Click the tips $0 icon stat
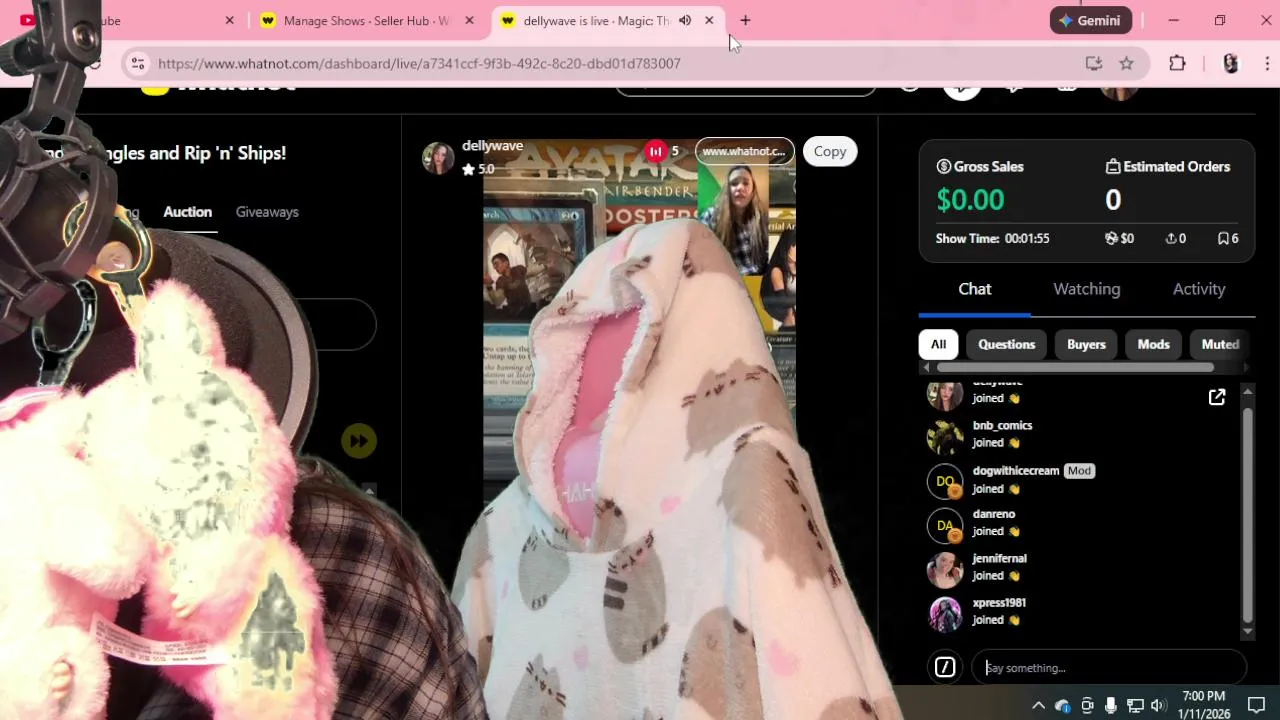Screen dimensions: 1280x720 [x=1119, y=238]
